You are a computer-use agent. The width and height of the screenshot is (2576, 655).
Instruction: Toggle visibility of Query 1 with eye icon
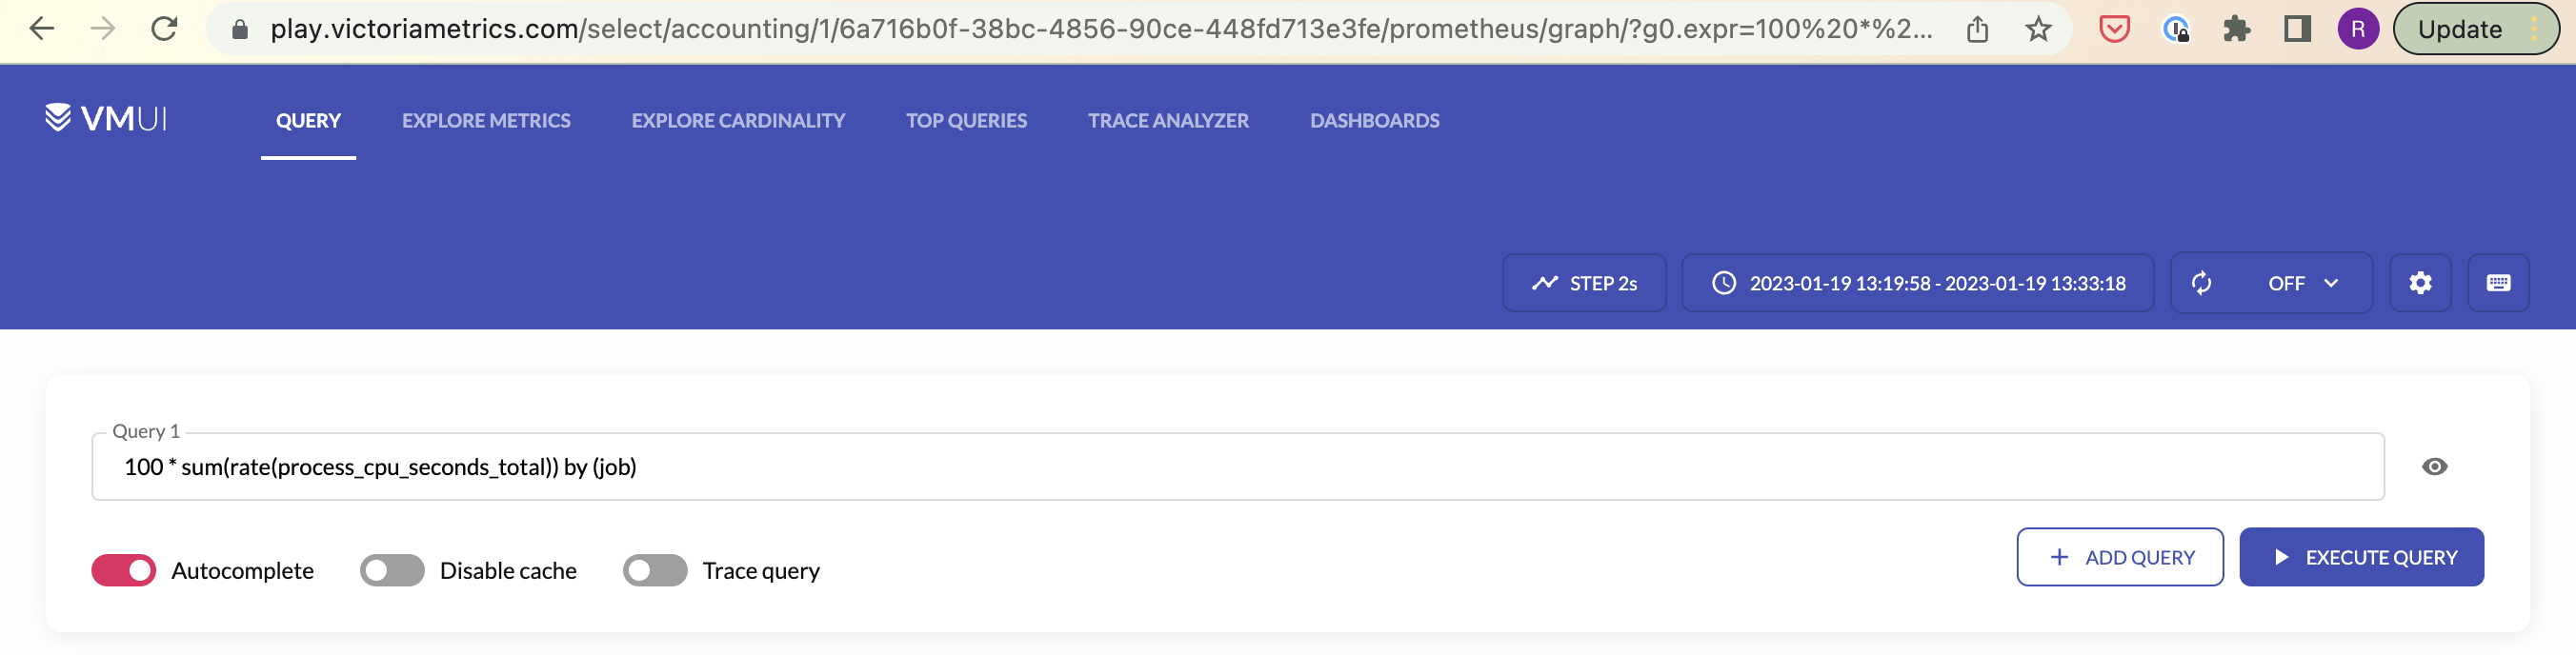point(2434,466)
